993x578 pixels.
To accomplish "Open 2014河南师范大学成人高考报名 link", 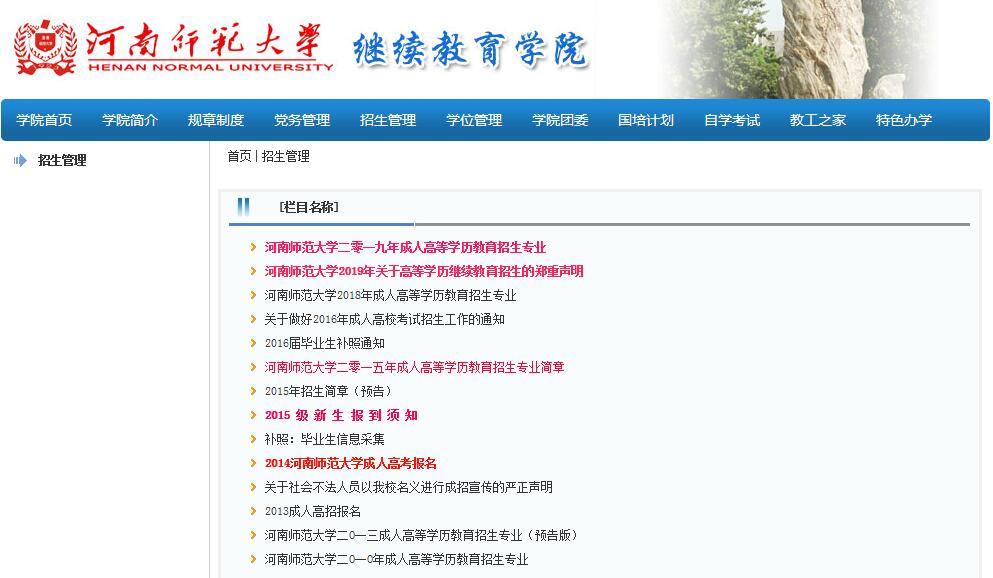I will tap(350, 464).
